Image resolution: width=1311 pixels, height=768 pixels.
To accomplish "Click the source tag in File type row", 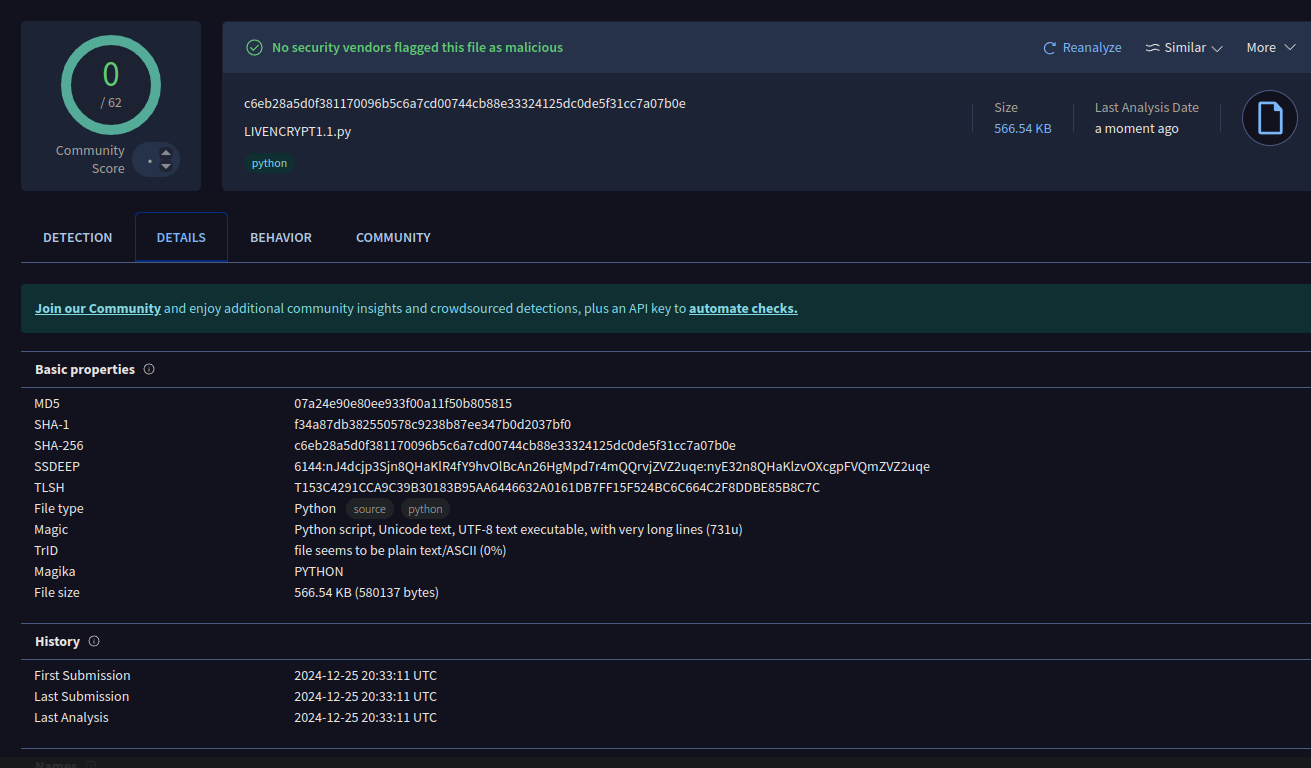I will pos(370,509).
